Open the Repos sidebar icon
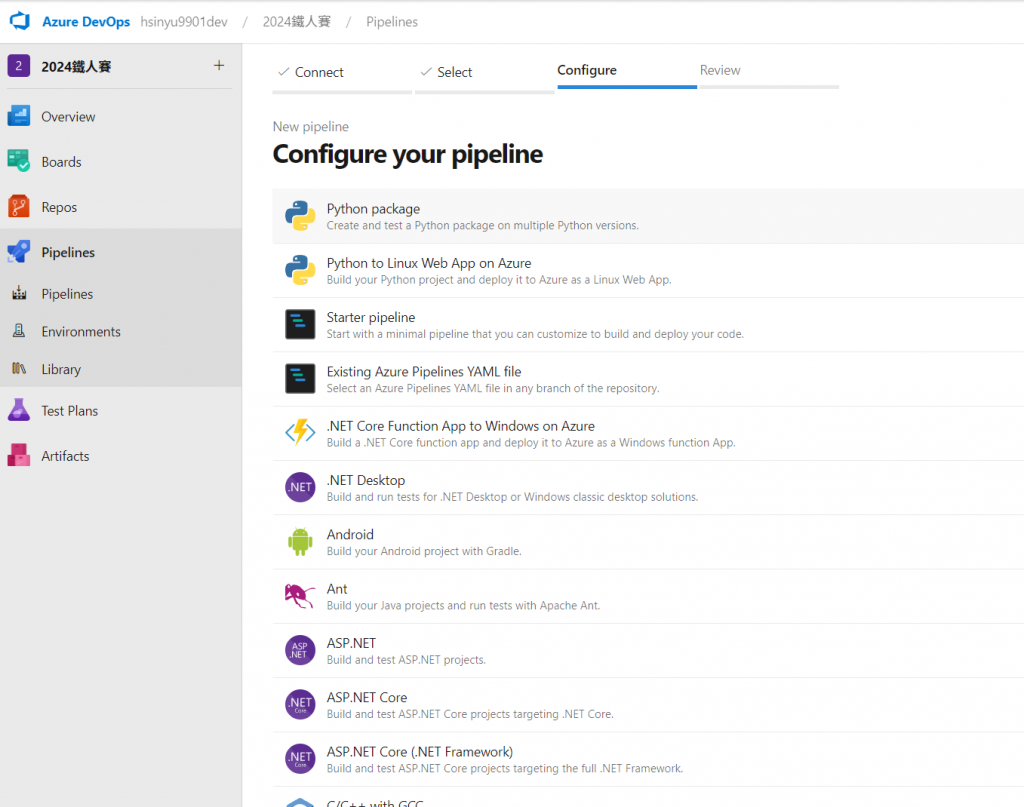Viewport: 1024px width, 807px height. [x=19, y=206]
